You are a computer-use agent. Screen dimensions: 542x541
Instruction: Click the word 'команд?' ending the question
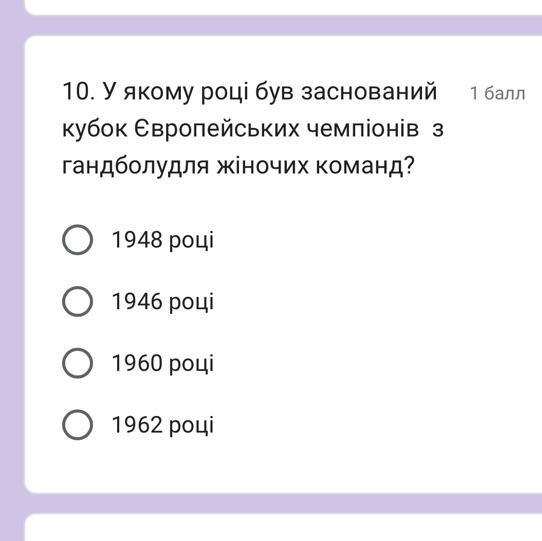point(365,166)
